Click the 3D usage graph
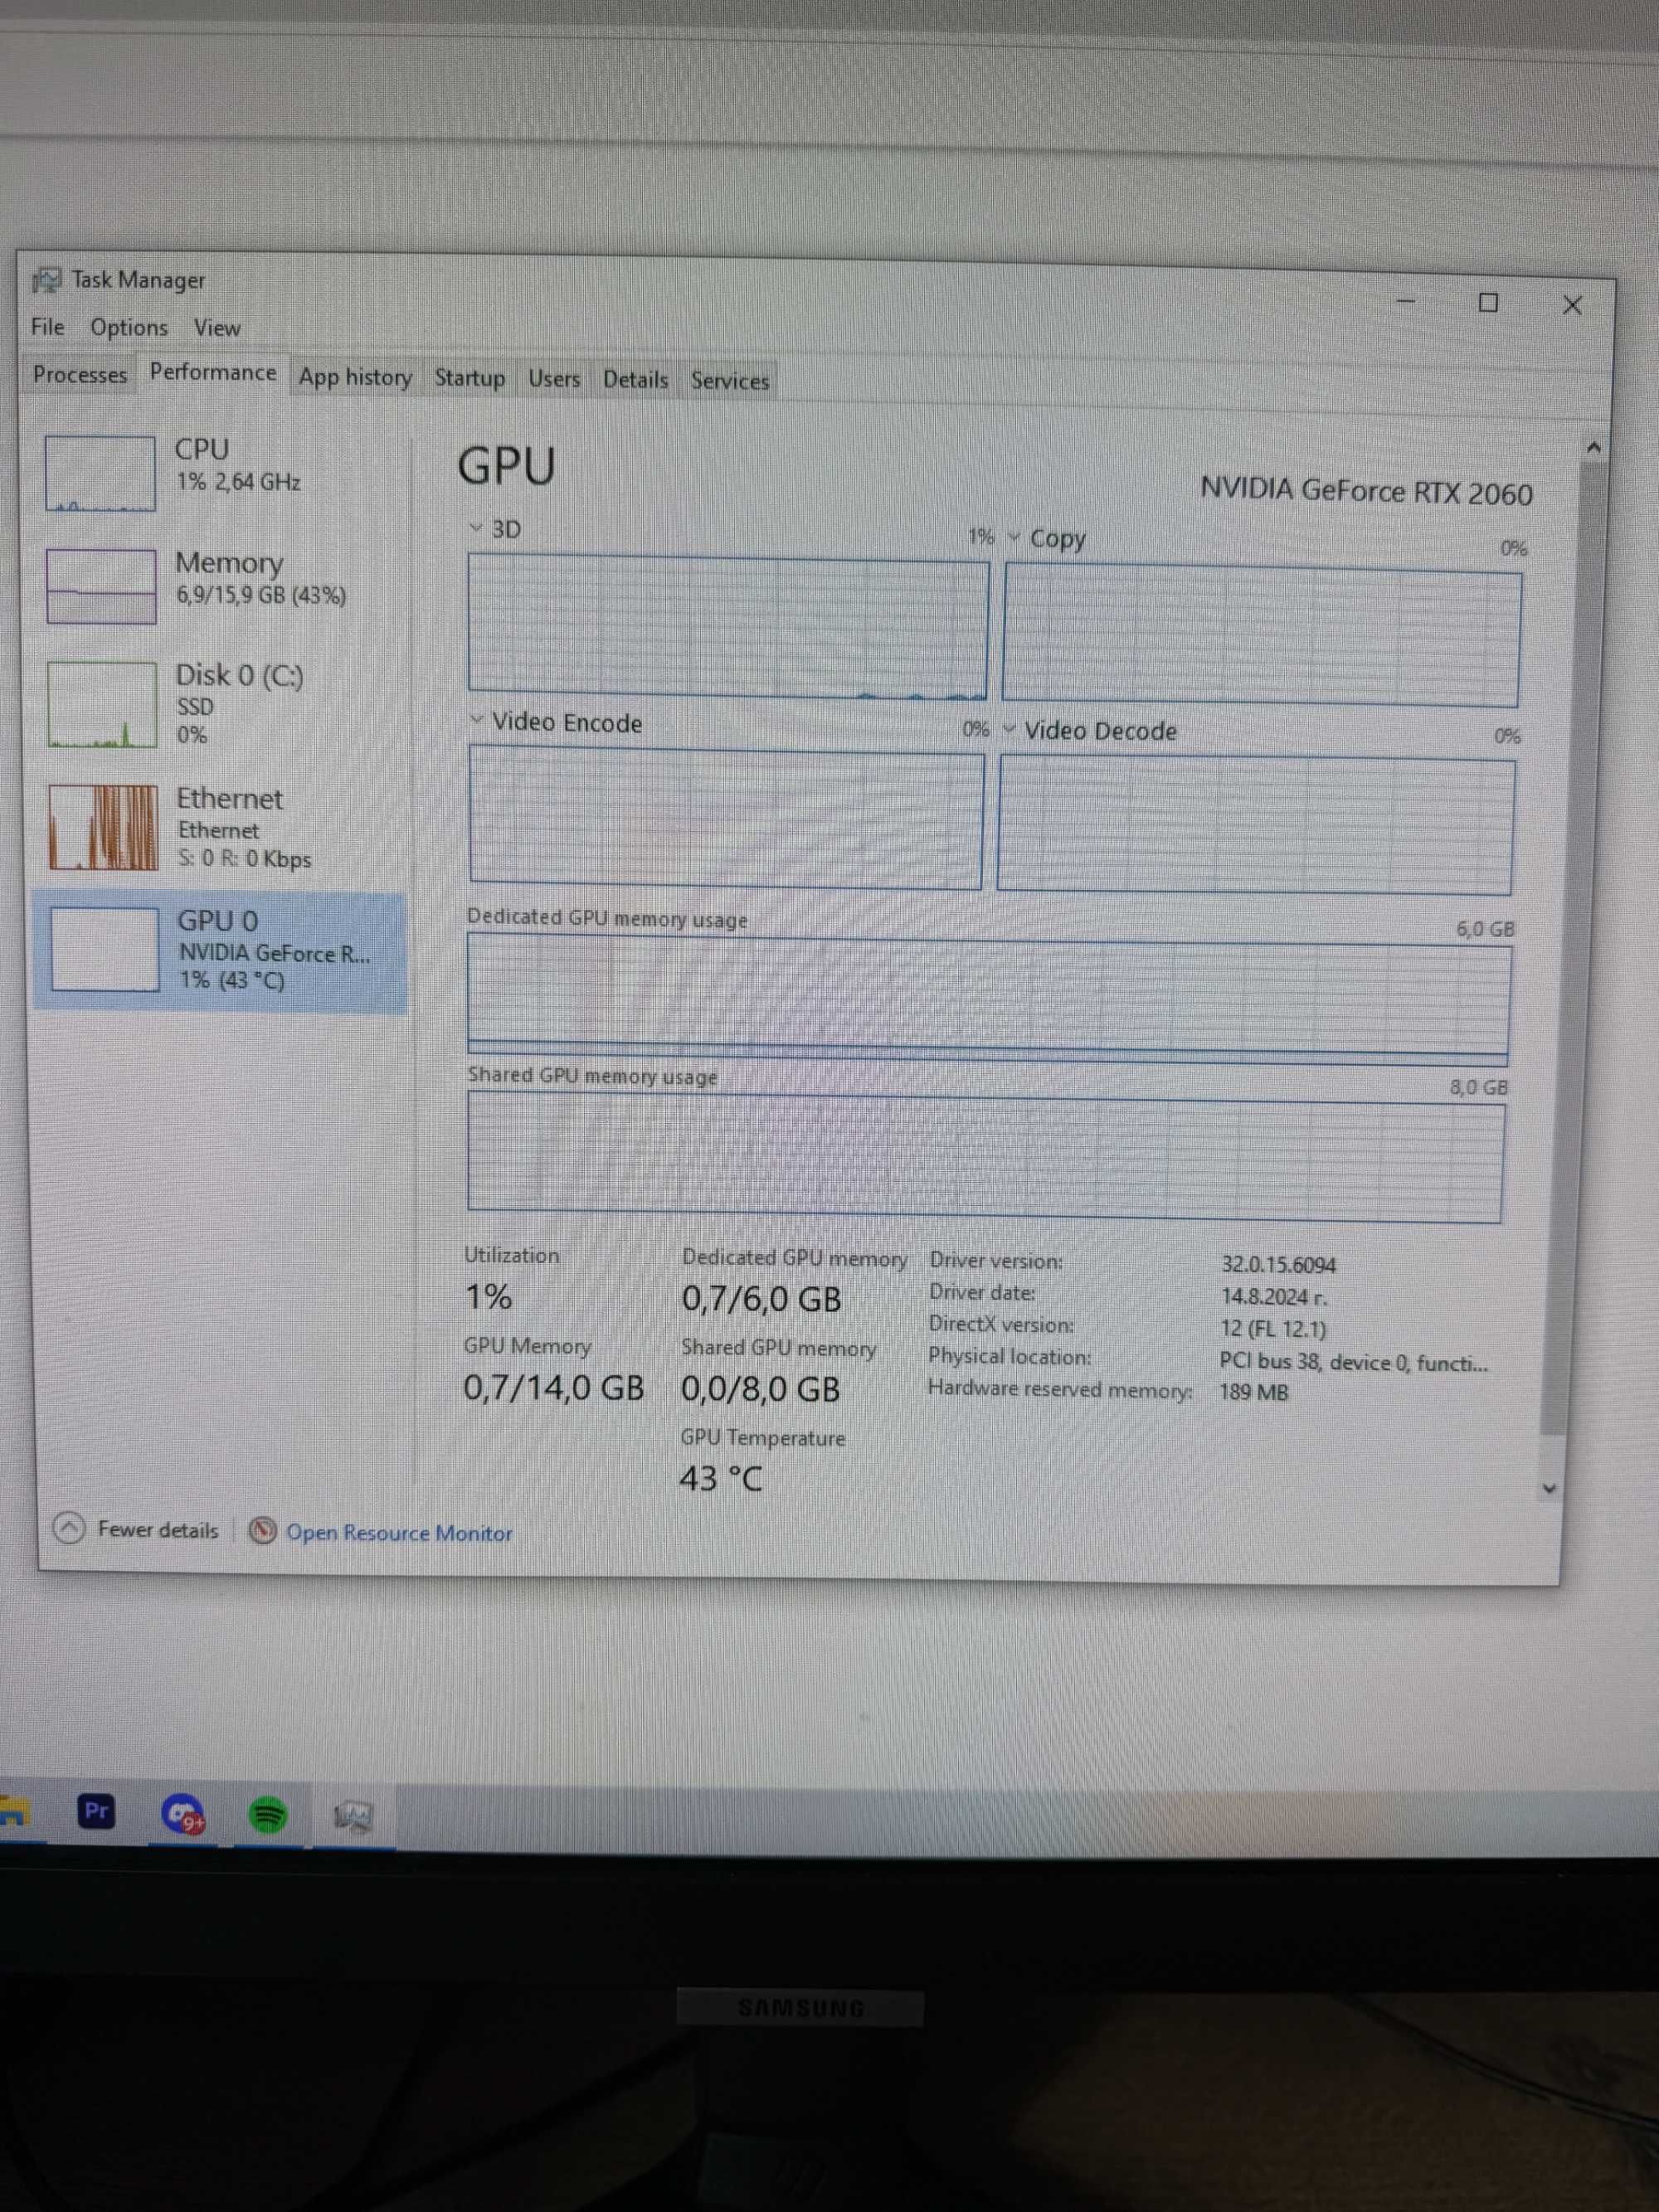This screenshot has height=2212, width=1659. click(728, 627)
